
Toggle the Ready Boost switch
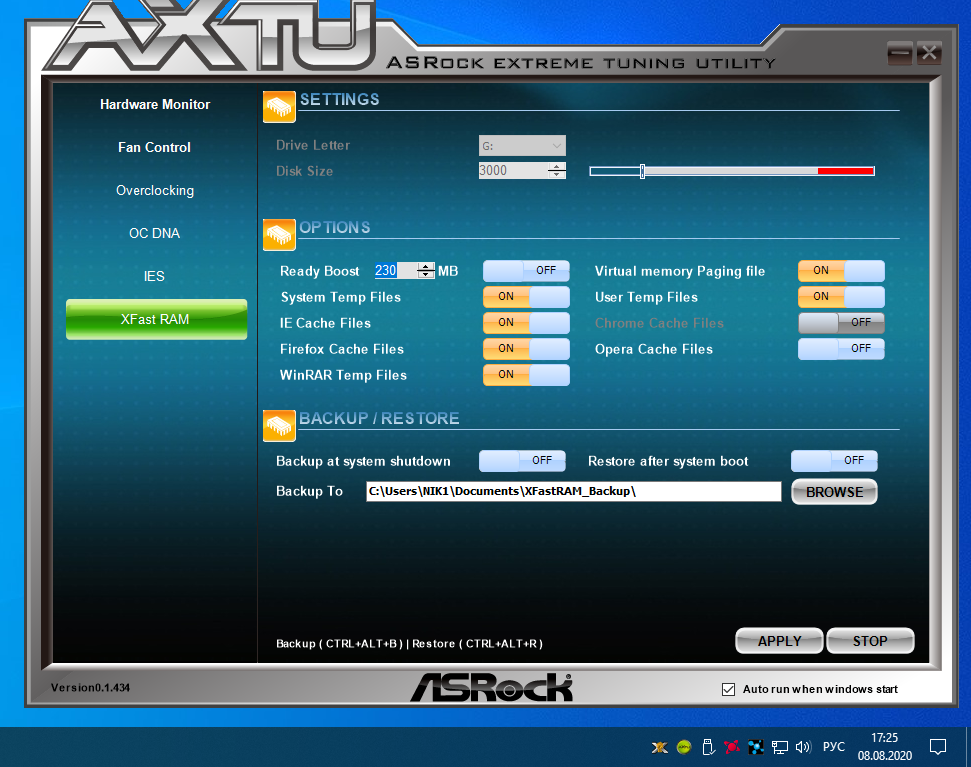tap(526, 271)
